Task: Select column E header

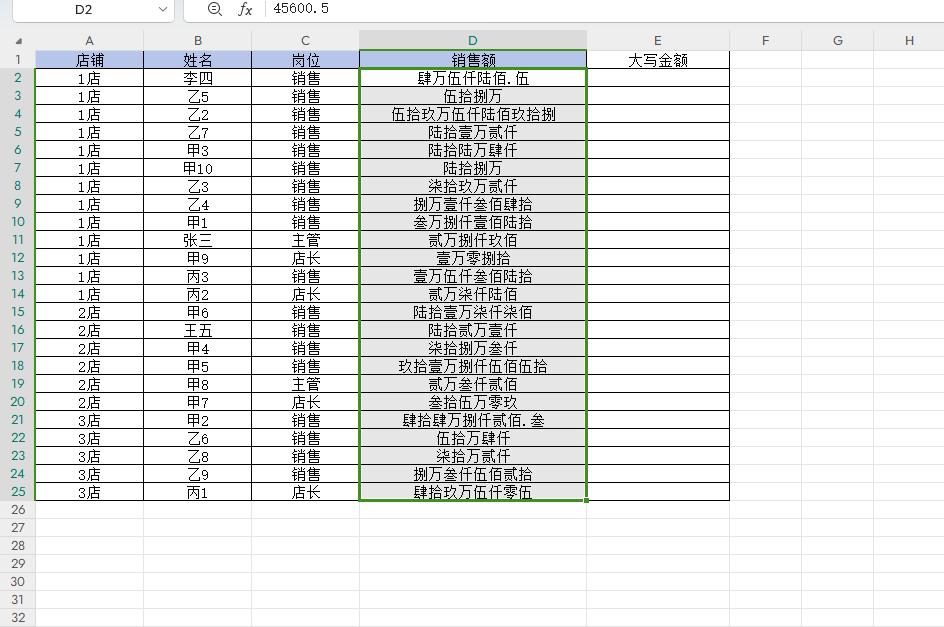Action: point(657,40)
